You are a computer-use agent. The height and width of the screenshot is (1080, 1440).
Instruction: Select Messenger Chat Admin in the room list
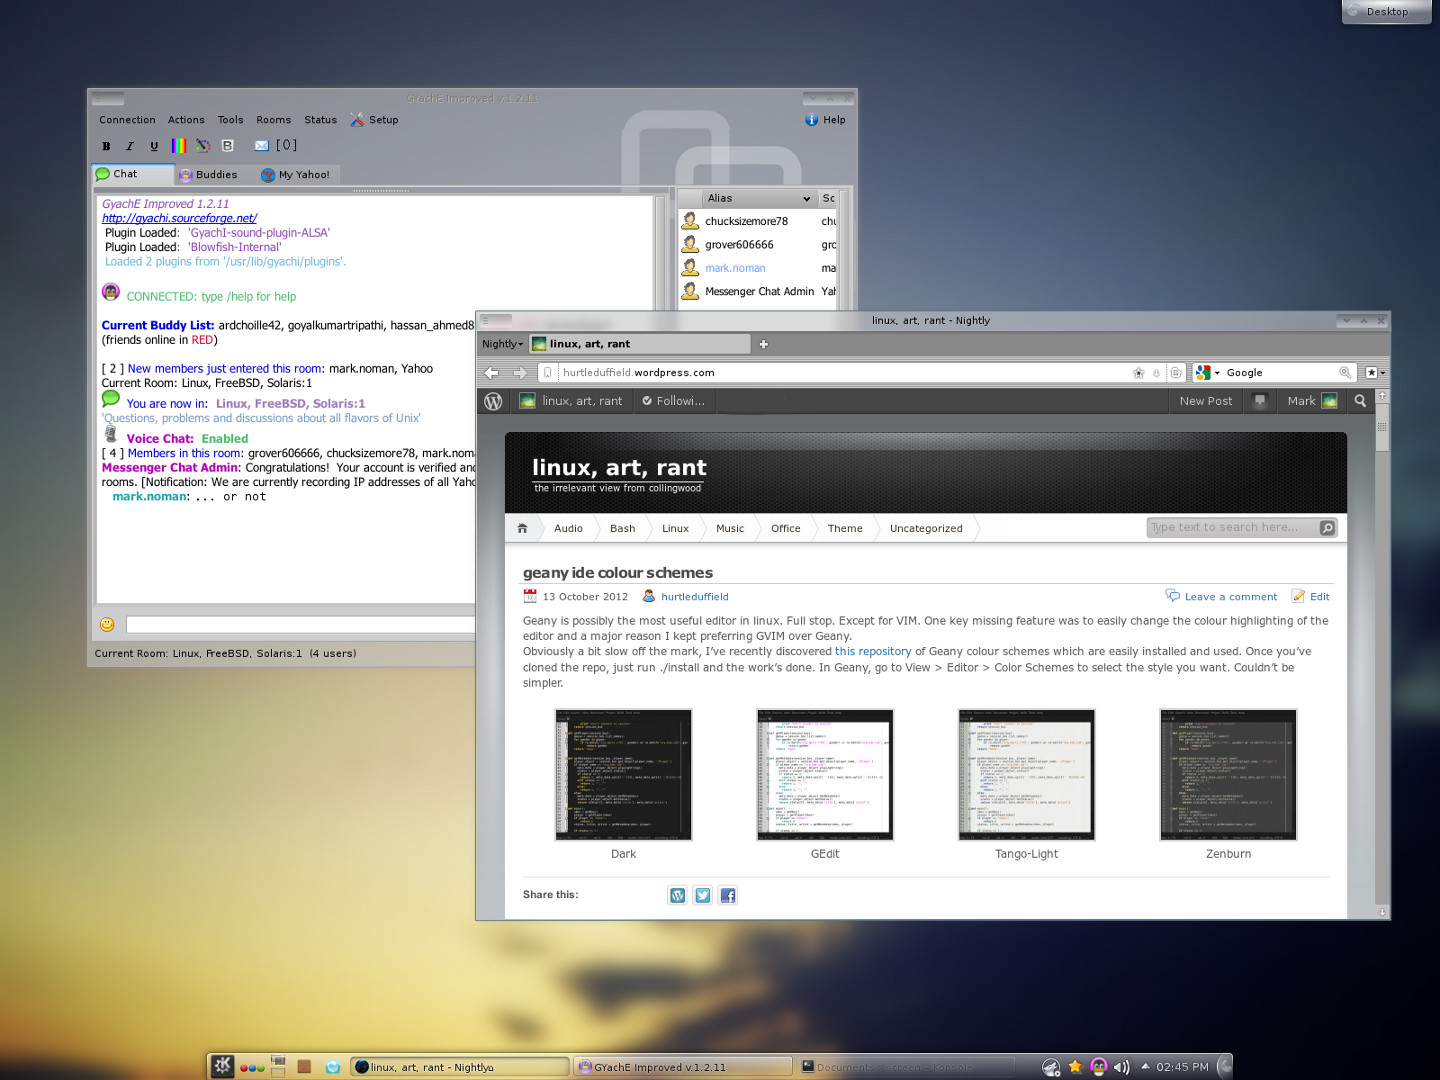point(759,292)
